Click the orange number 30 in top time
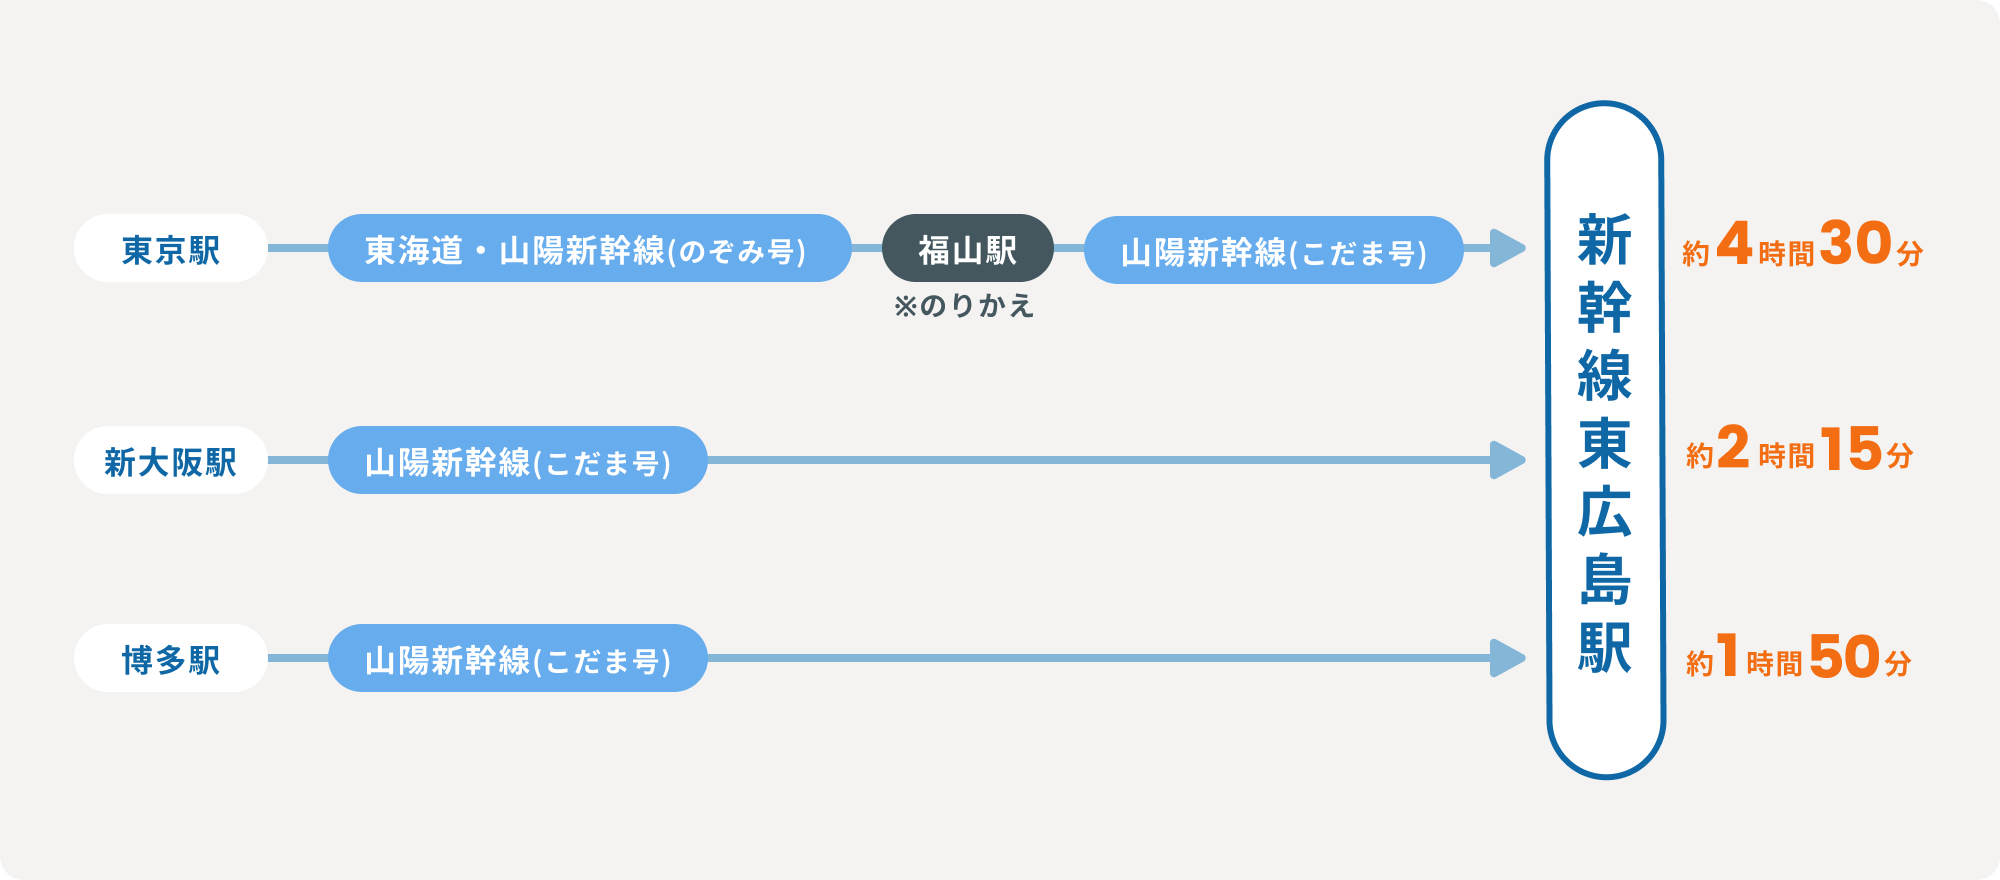This screenshot has width=2000, height=880. click(x=1856, y=243)
